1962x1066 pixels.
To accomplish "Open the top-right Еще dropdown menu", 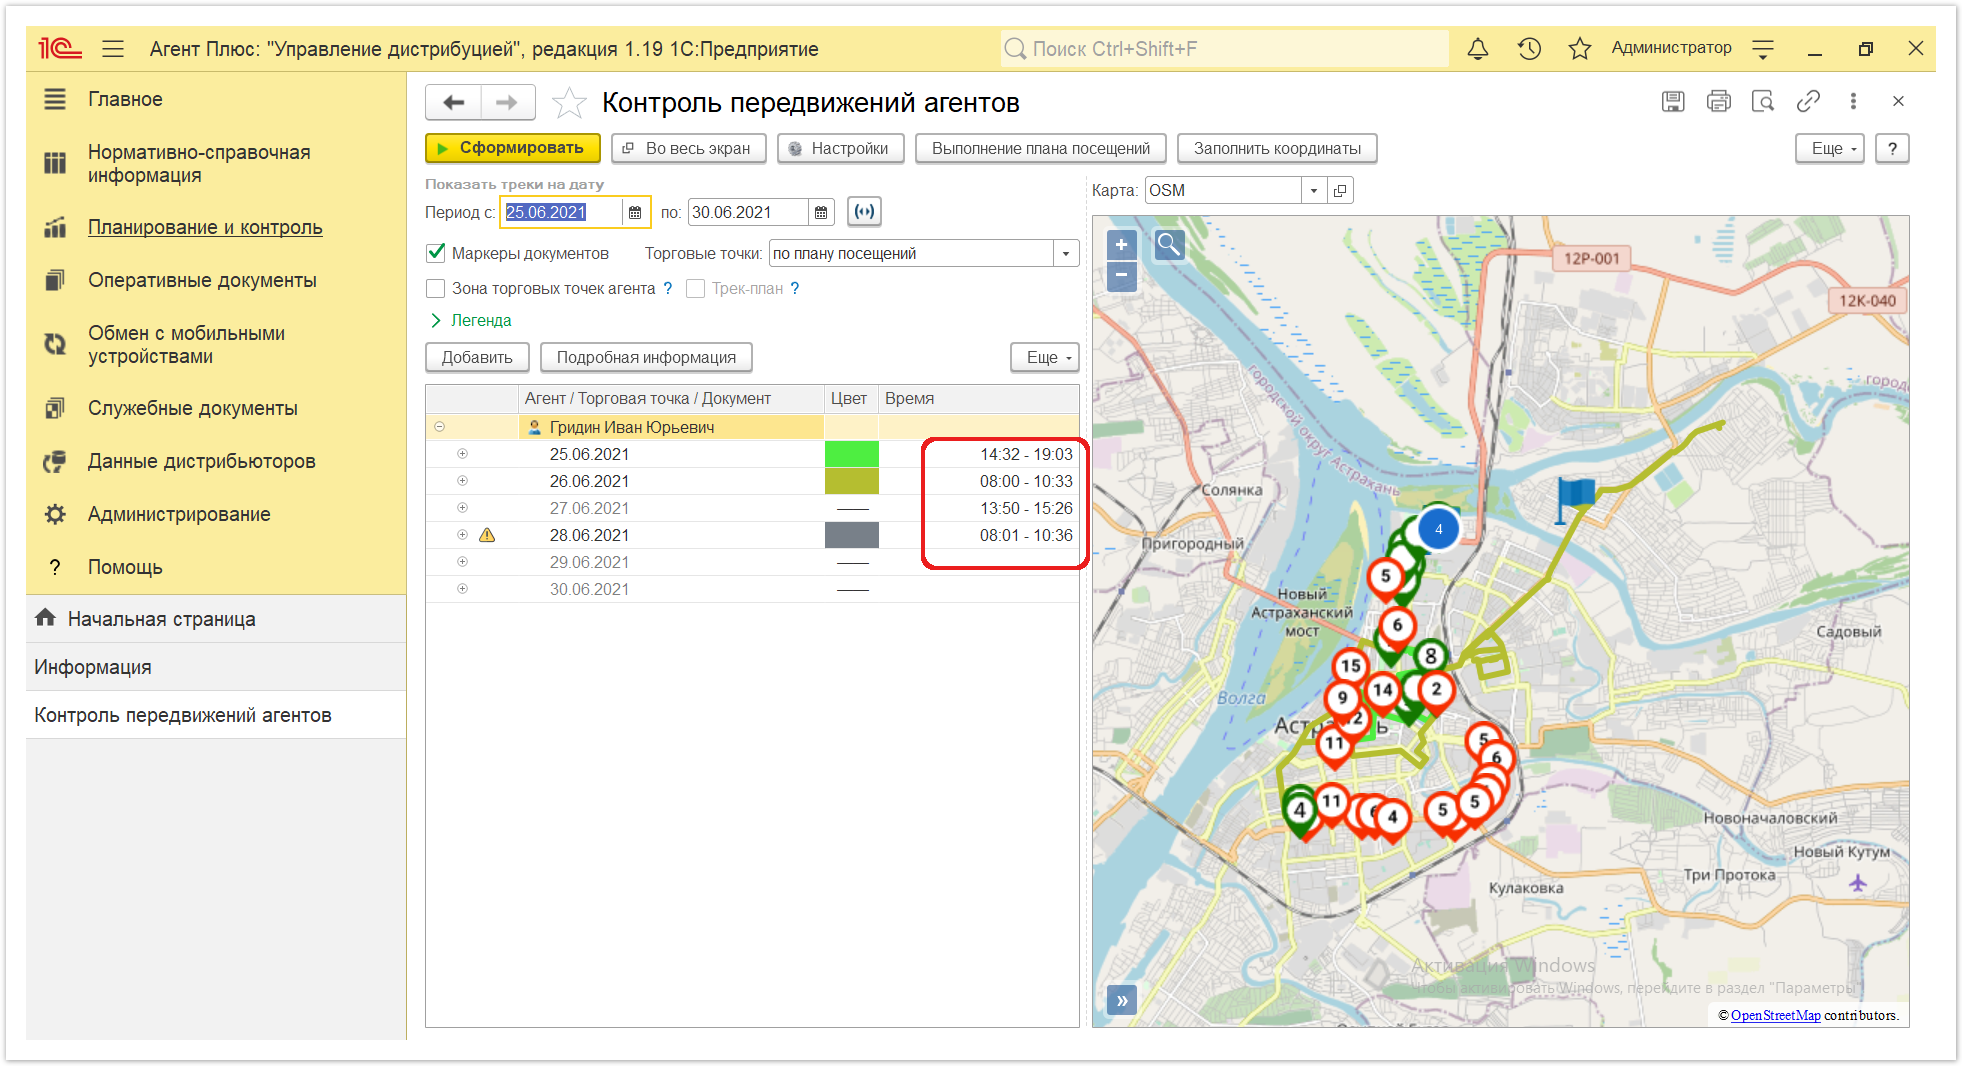I will click(x=1830, y=148).
